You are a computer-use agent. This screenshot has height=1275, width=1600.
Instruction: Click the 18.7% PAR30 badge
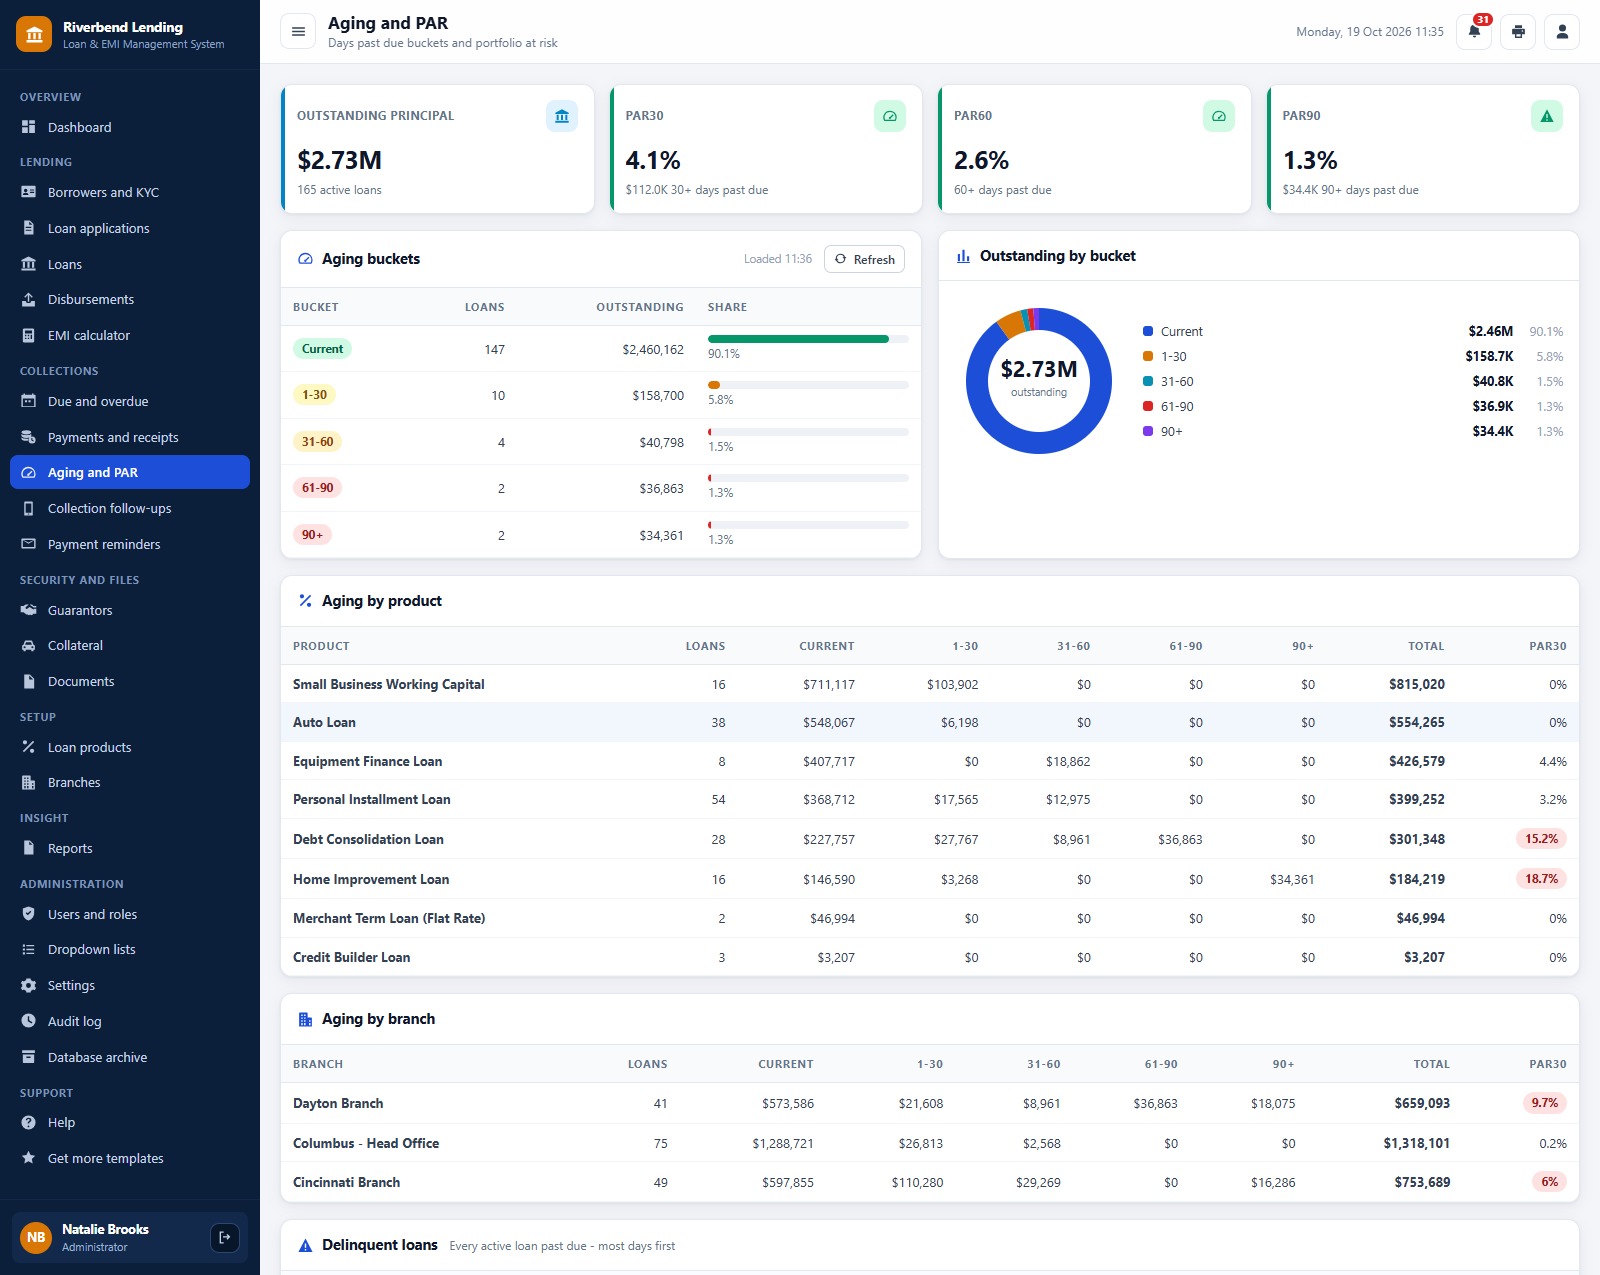pos(1541,879)
